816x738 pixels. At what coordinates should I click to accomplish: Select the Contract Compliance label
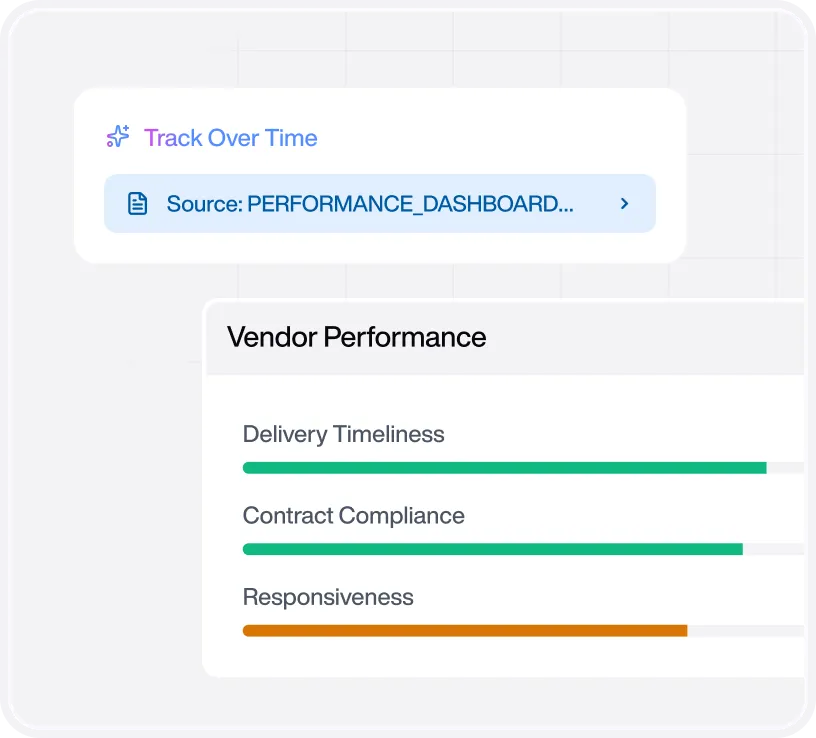point(353,516)
